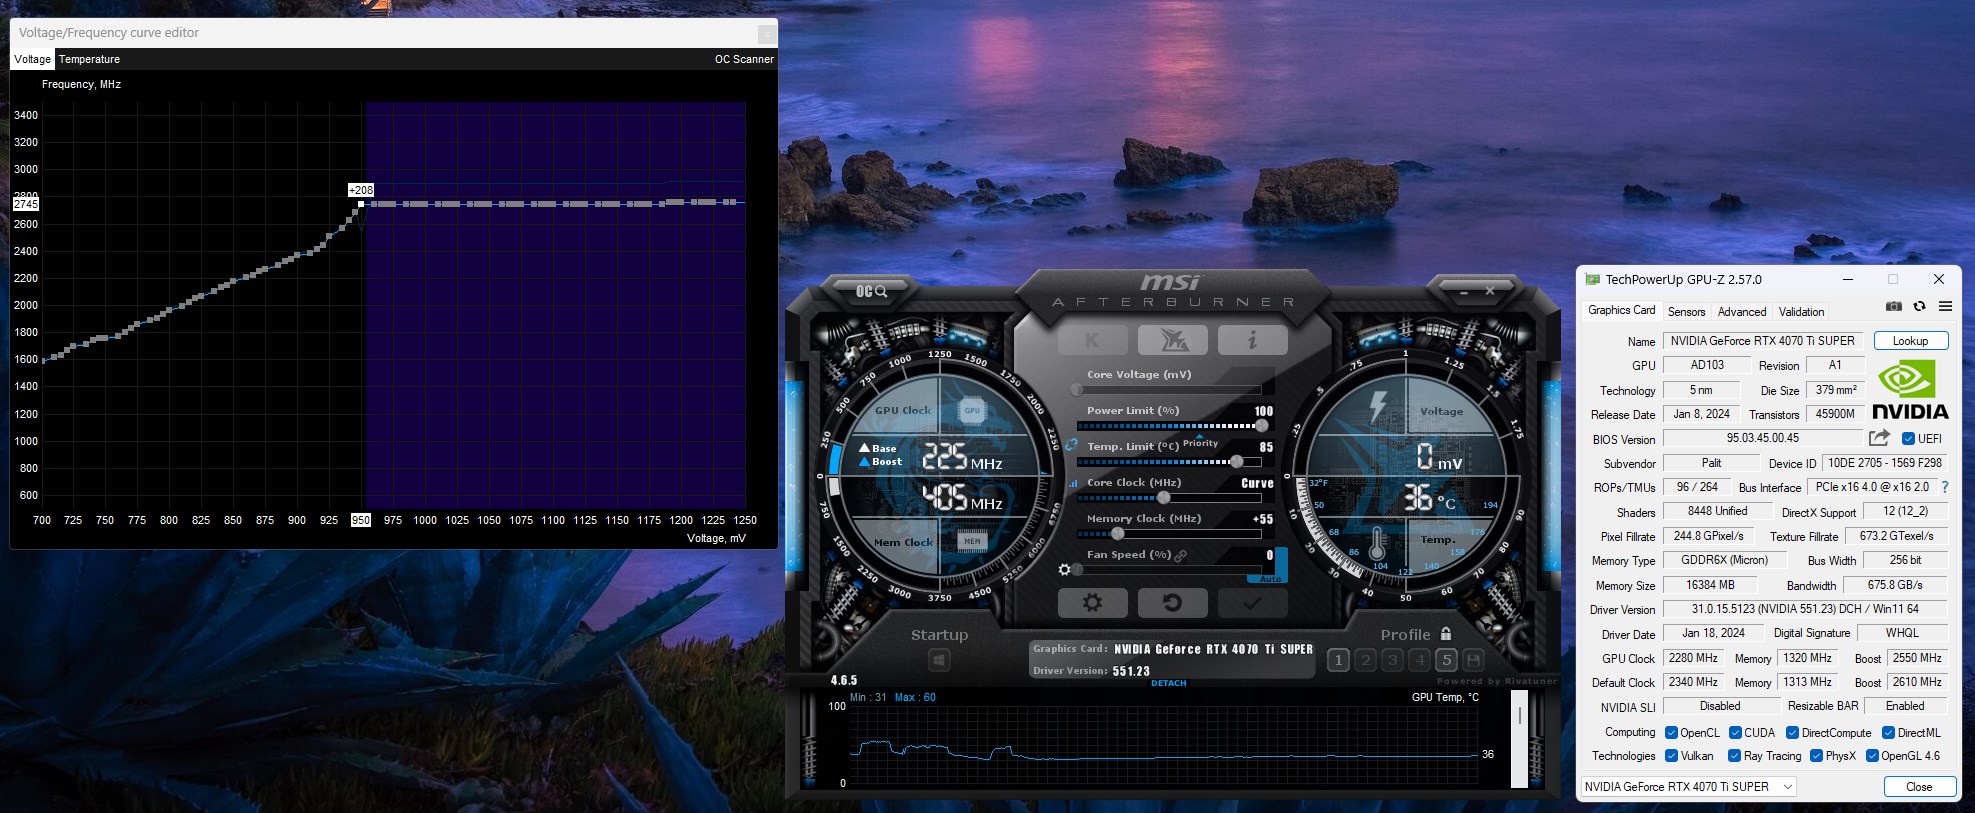Click the lightning bolt icon in the voltage gauge
1975x813 pixels.
coord(1378,406)
